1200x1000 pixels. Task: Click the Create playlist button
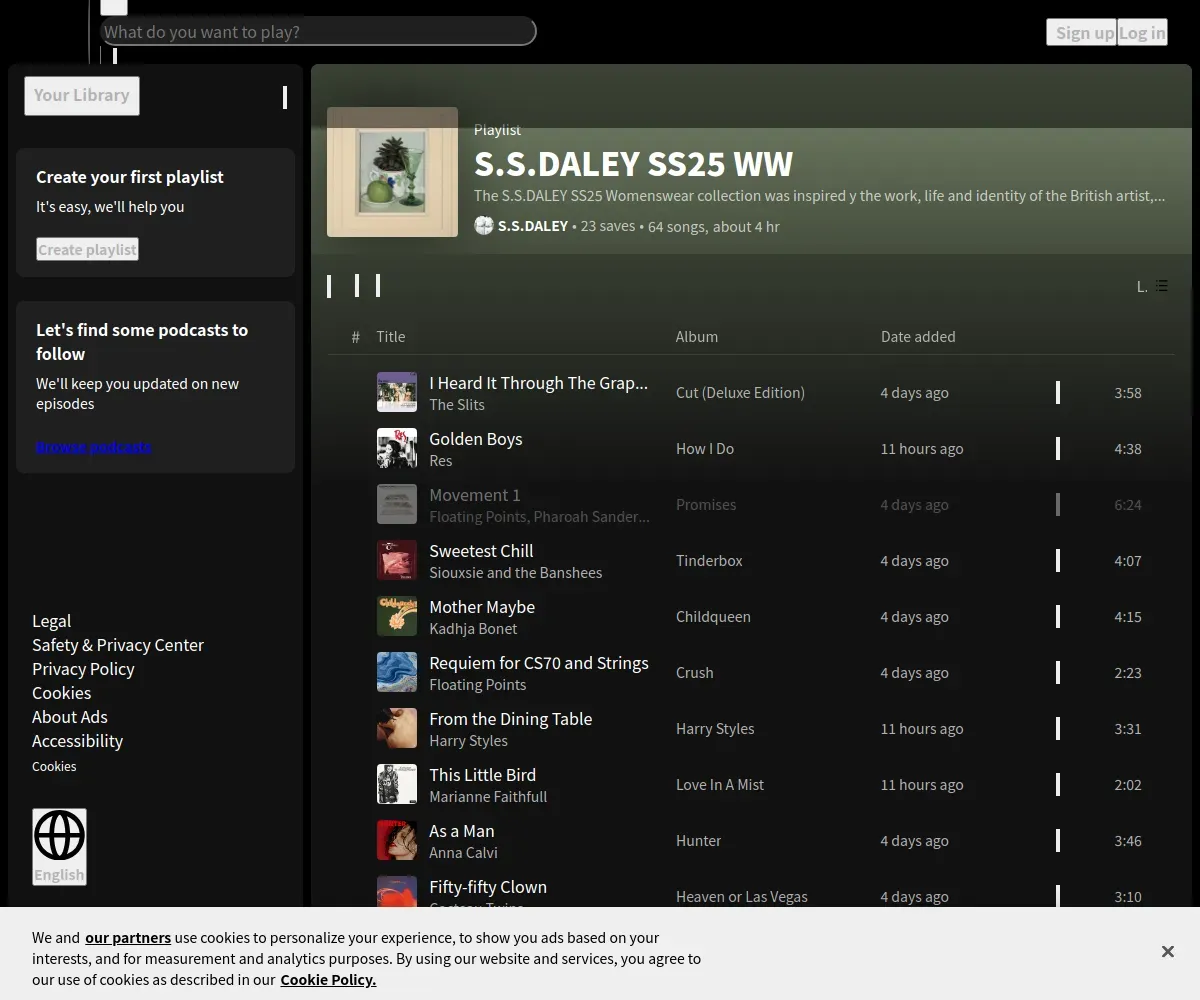(87, 249)
